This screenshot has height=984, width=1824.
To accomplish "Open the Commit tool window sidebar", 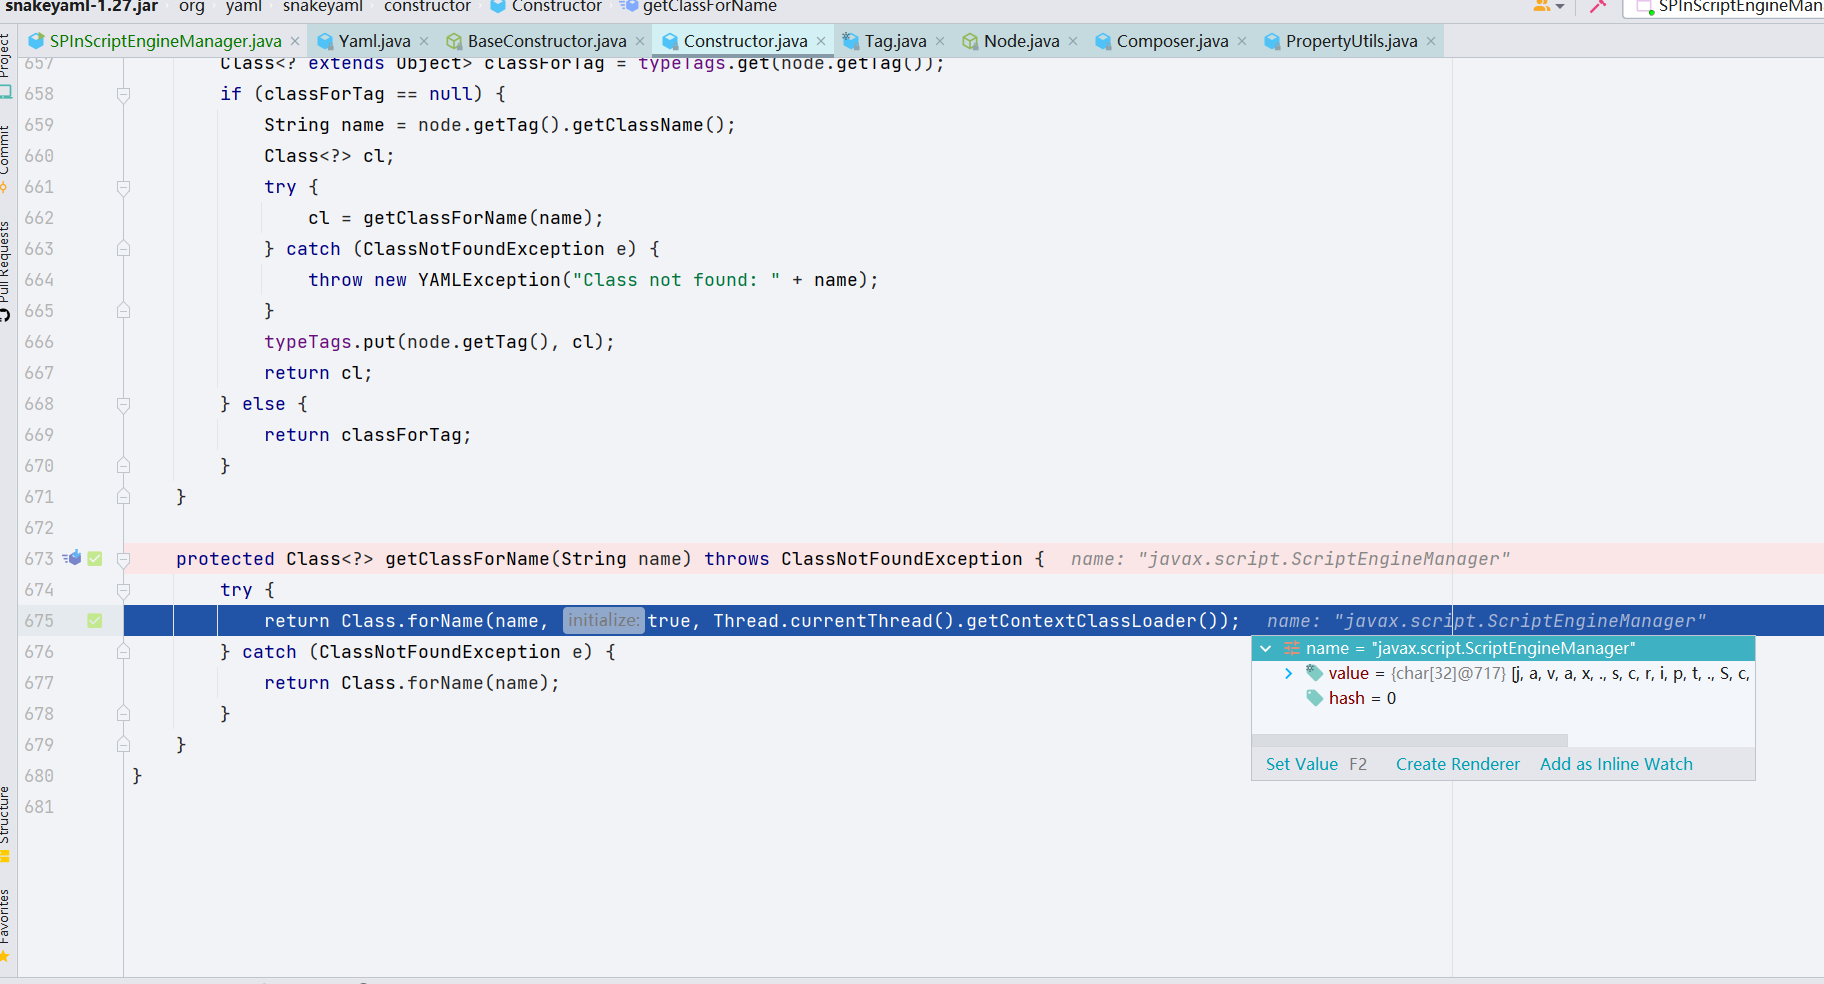I will click(x=6, y=155).
